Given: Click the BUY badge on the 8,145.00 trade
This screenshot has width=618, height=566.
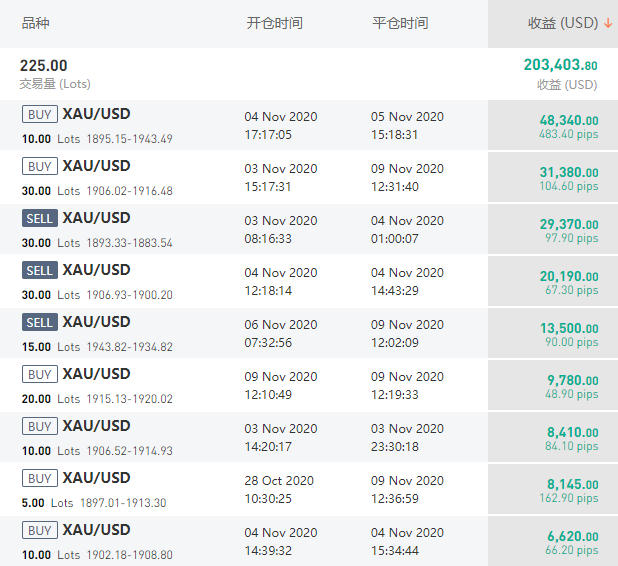Looking at the screenshot, I should 40,478.
